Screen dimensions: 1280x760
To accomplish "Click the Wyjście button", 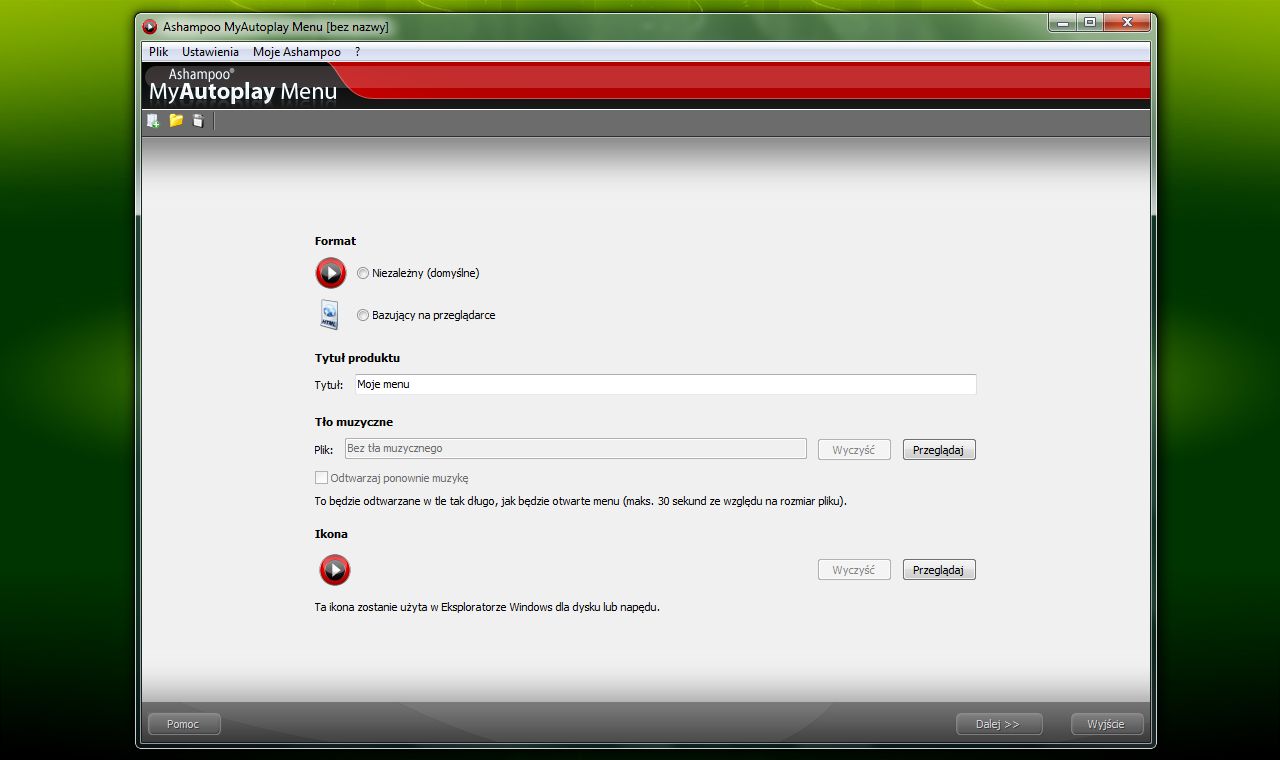I will (1107, 724).
